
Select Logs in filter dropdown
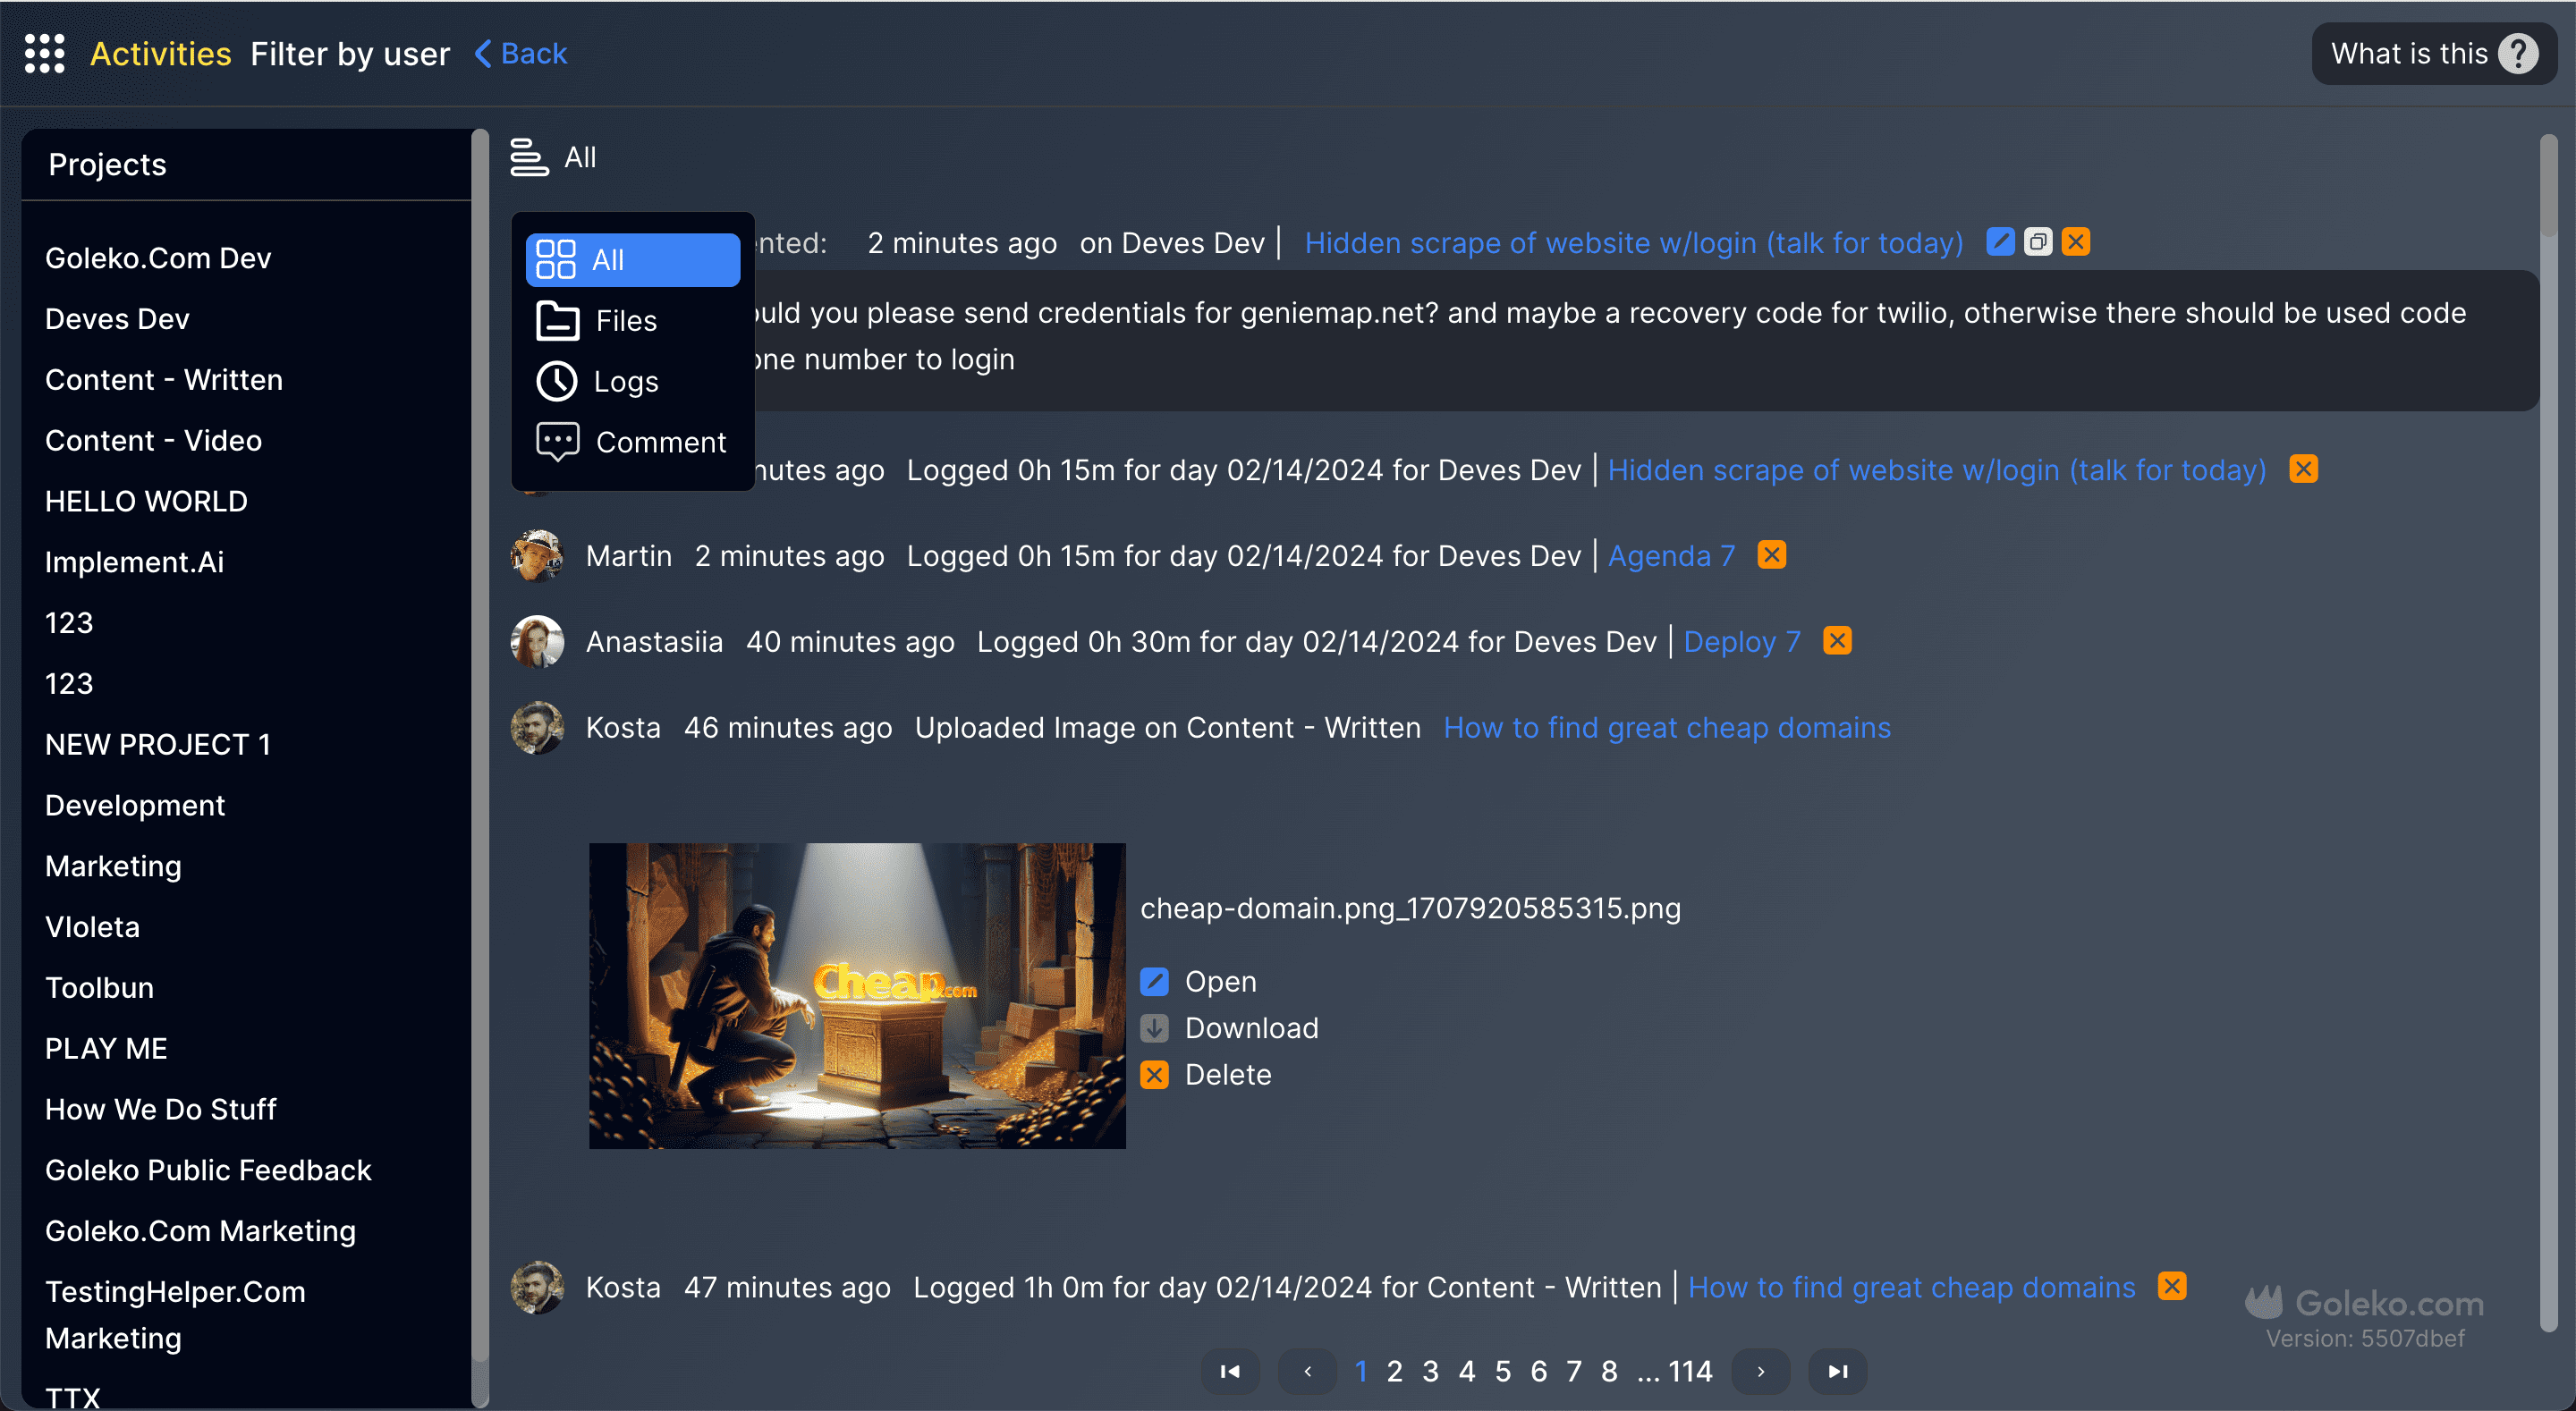point(626,382)
